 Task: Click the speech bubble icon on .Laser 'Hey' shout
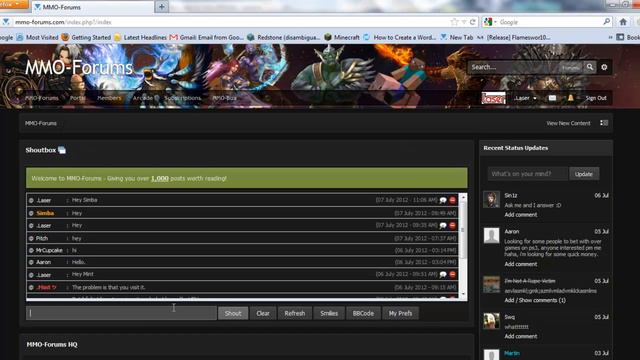pos(443,225)
